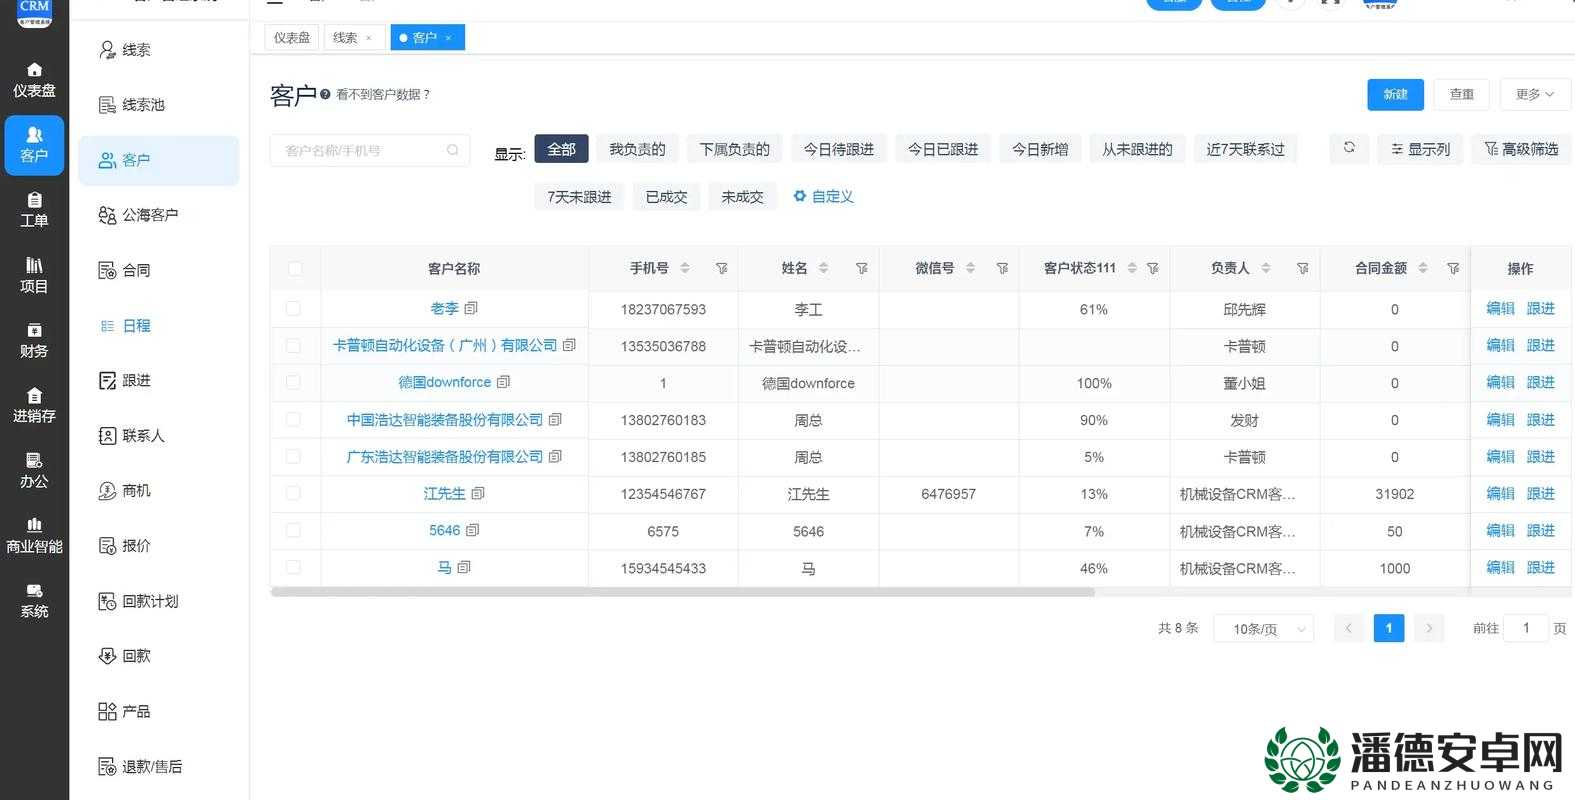Copy icon next to 中国浩达智能装备股份有限公司
The height and width of the screenshot is (800, 1575).
[x=555, y=419]
